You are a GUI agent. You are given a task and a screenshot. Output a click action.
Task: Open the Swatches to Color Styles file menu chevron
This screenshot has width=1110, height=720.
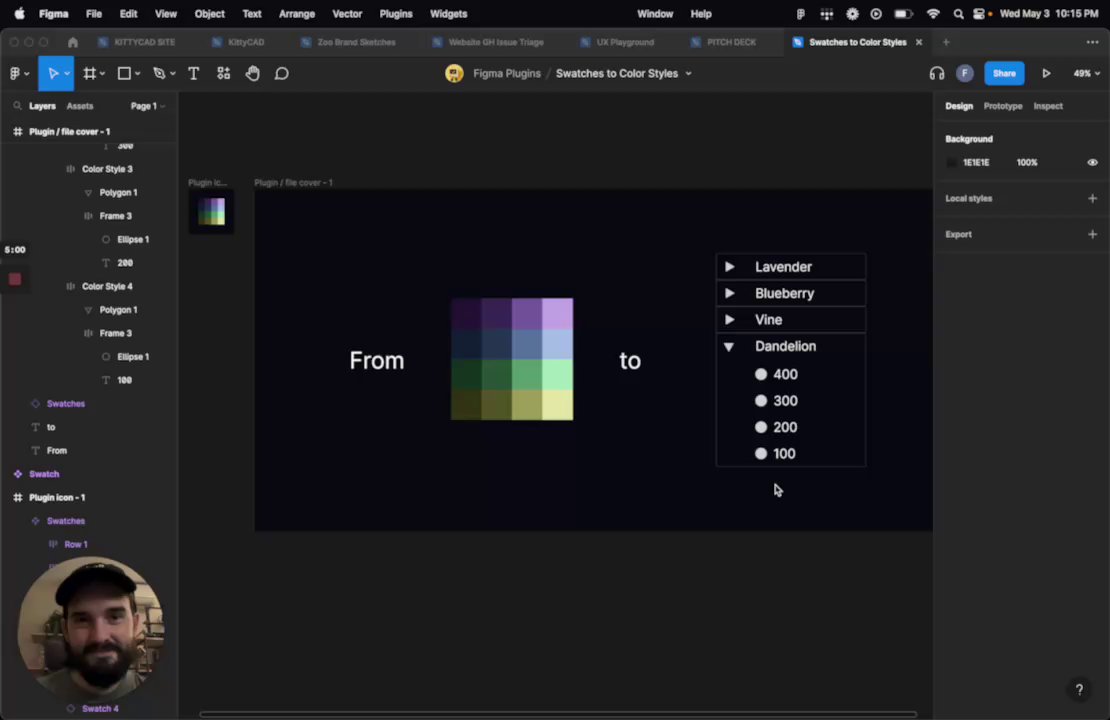coord(688,73)
